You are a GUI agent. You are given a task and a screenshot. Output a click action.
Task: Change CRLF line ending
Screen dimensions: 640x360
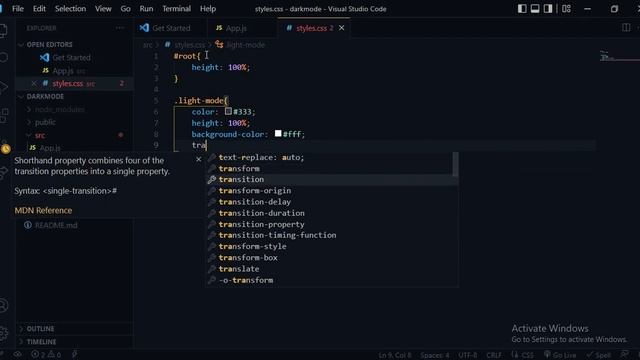tap(494, 355)
